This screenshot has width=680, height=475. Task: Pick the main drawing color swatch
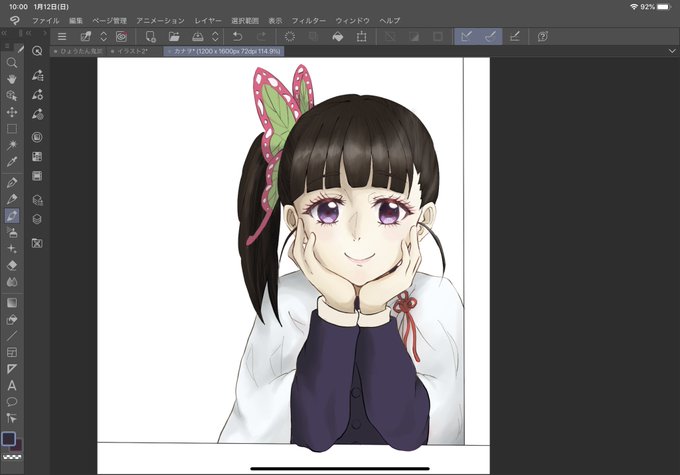coord(9,439)
